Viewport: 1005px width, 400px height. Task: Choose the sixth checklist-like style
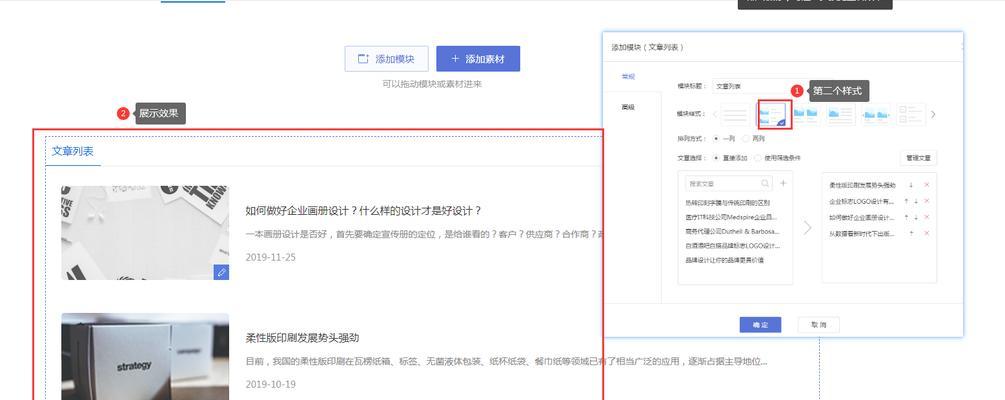click(911, 115)
